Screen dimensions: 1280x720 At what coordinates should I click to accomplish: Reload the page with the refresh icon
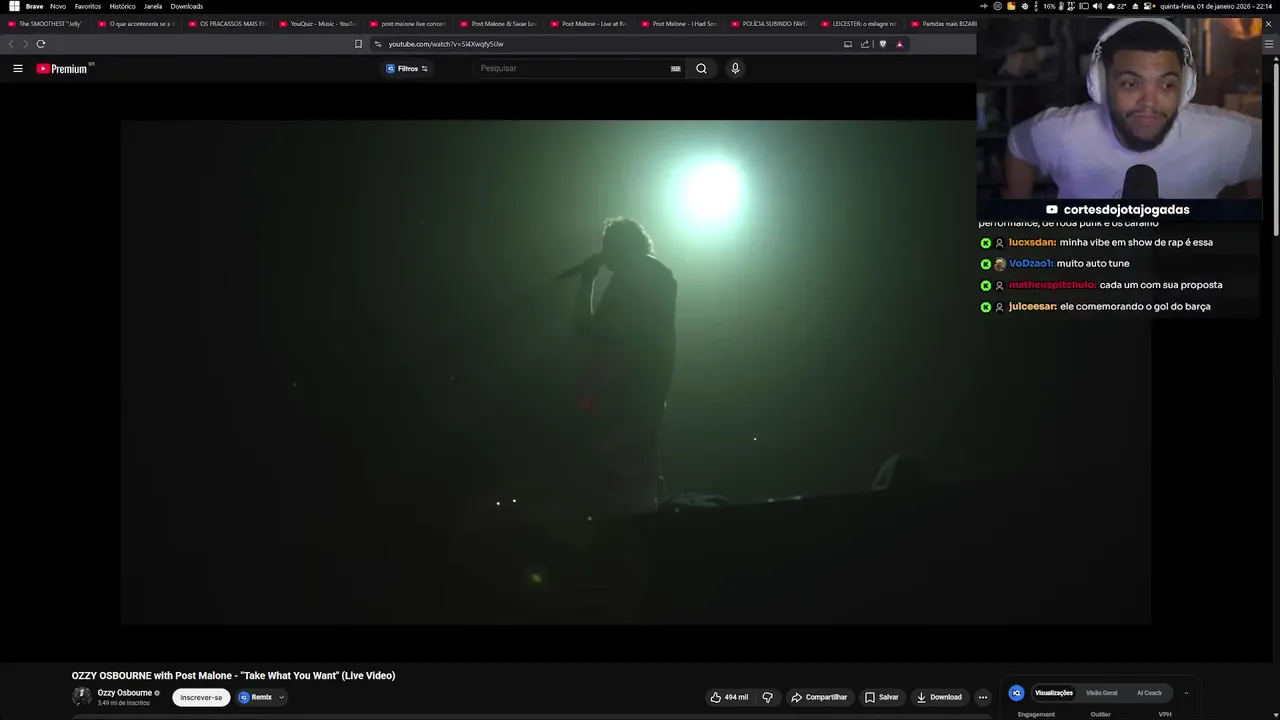41,44
